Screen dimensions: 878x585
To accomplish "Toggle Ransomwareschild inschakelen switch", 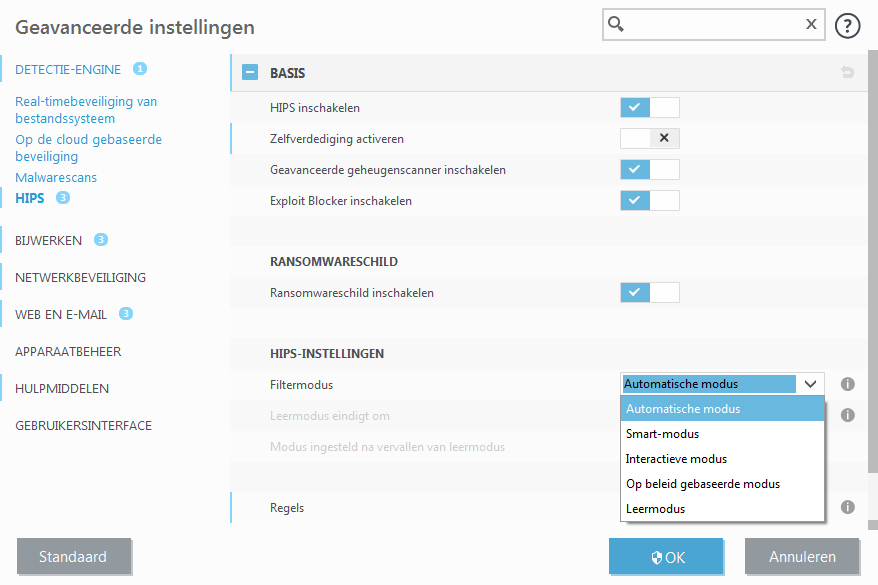I will (649, 293).
